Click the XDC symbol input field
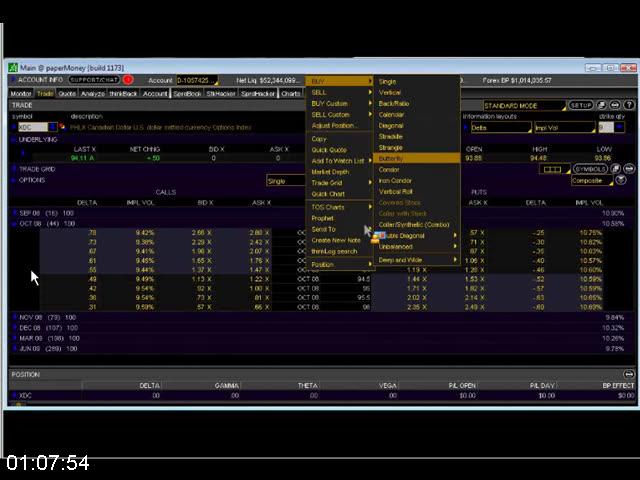Screen dimensions: 640x480 30,128
